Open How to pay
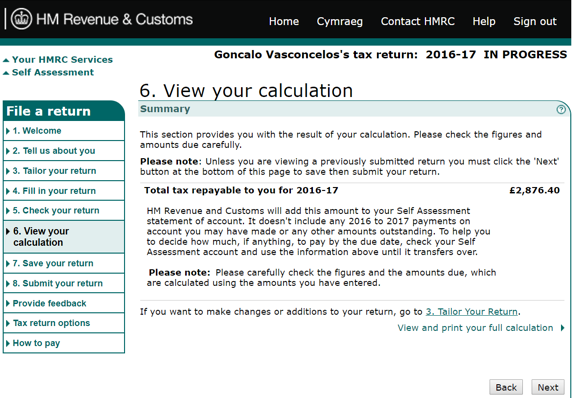The image size is (574, 398). [x=64, y=343]
